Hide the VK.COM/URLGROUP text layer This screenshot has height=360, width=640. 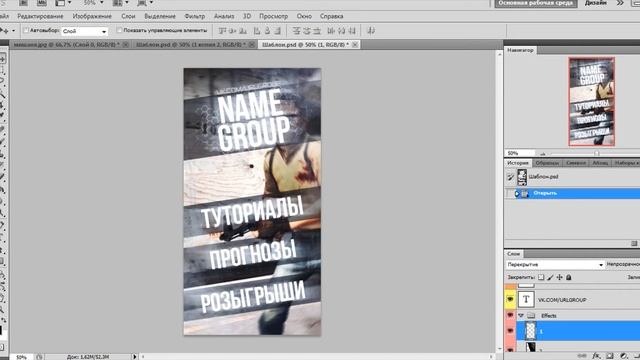click(510, 300)
